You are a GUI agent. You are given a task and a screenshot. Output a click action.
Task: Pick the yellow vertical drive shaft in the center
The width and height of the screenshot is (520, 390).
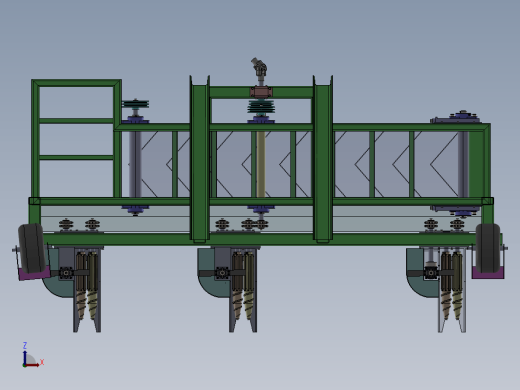261,164
